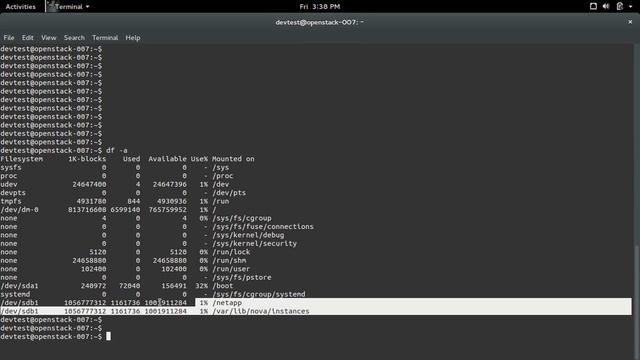Click the 'devpts' filesystem name
The width and height of the screenshot is (640, 360).
tap(13, 193)
